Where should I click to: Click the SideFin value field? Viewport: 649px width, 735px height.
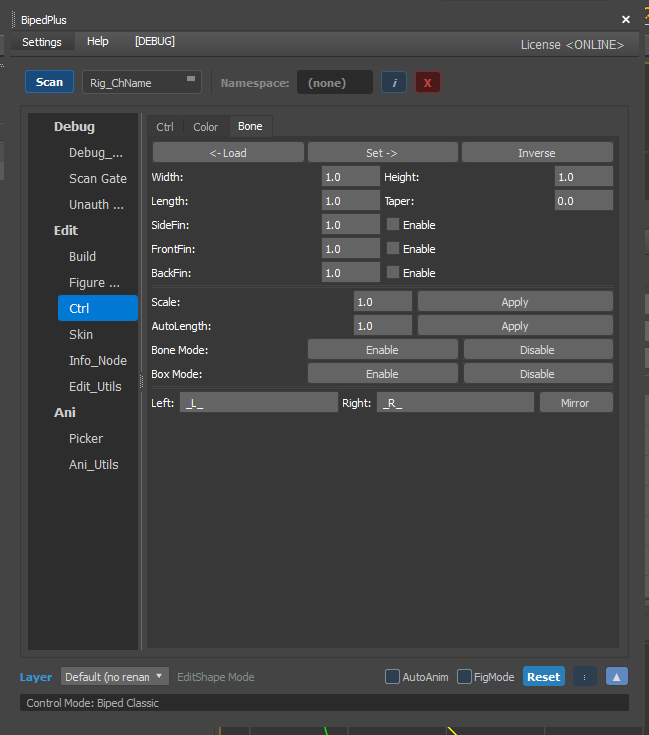351,225
